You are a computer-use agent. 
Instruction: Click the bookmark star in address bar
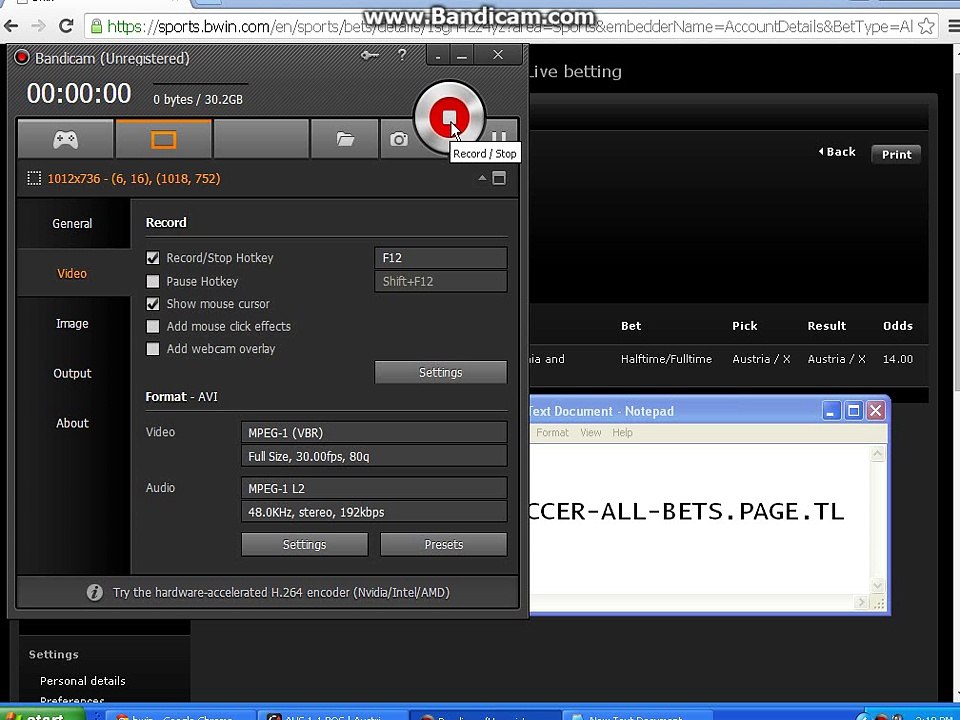pyautogui.click(x=926, y=26)
